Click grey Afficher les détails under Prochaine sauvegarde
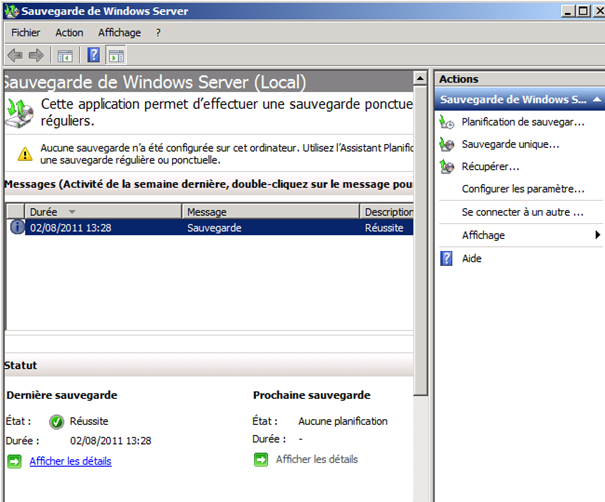 pos(317,460)
